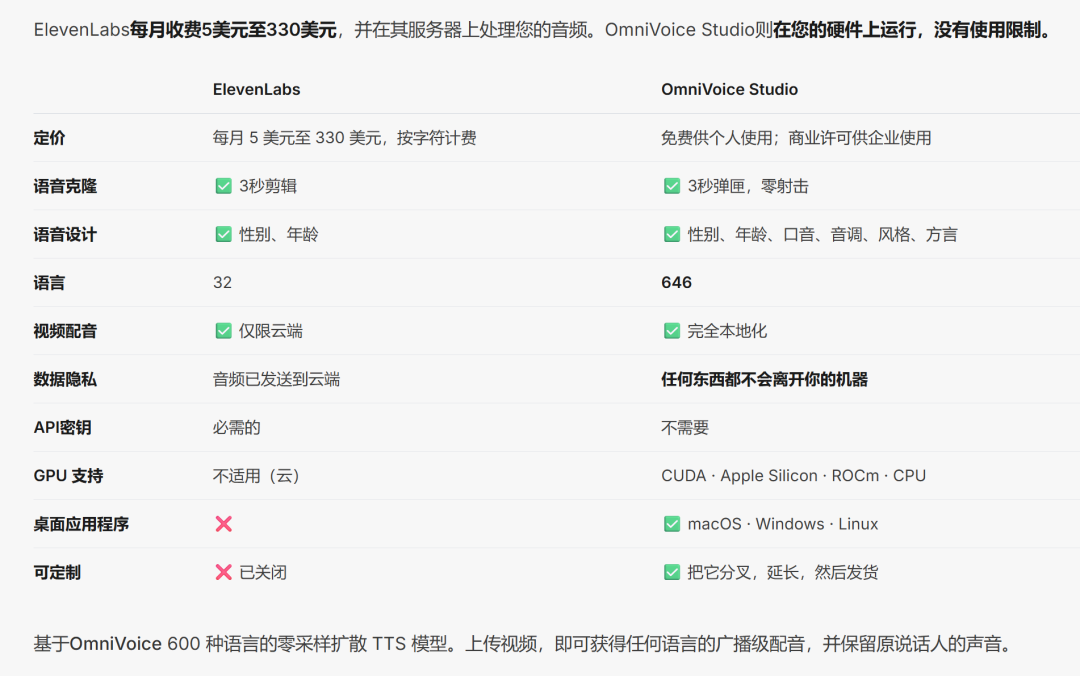Click cell 不需要 in API密钥 row
Image resolution: width=1080 pixels, height=676 pixels.
tap(685, 427)
